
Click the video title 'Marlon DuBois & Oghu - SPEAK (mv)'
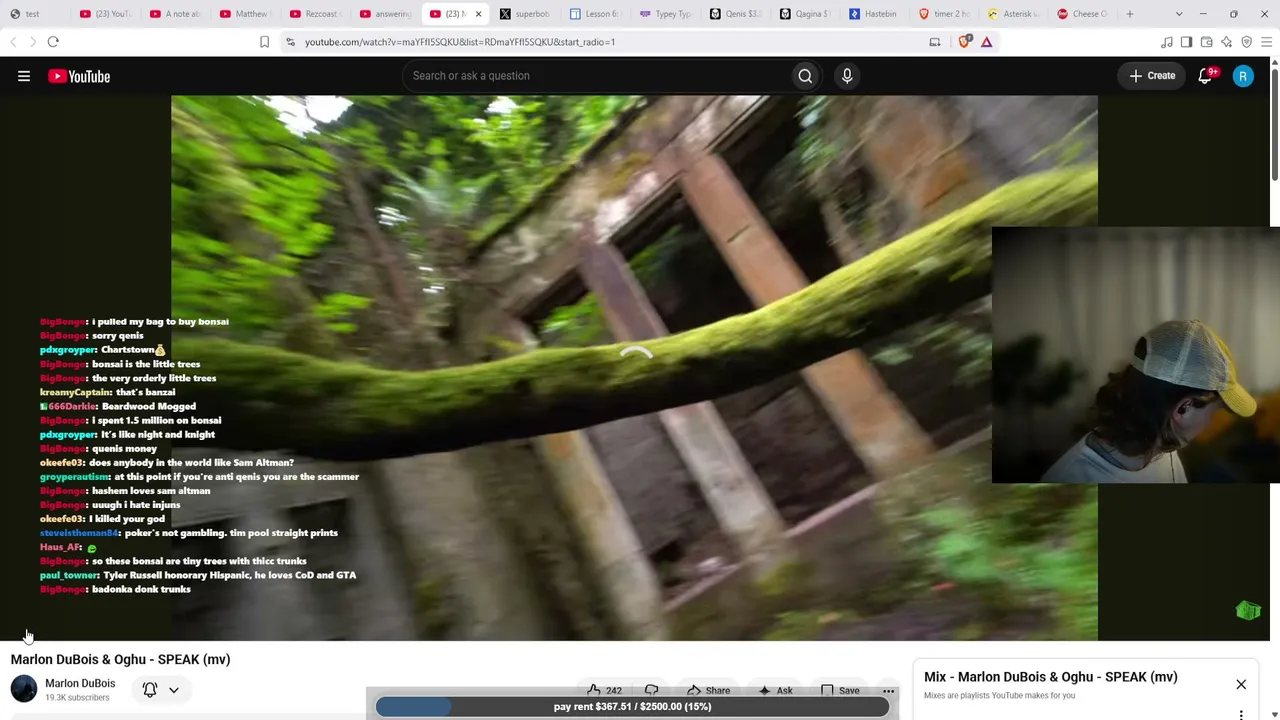(x=120, y=660)
